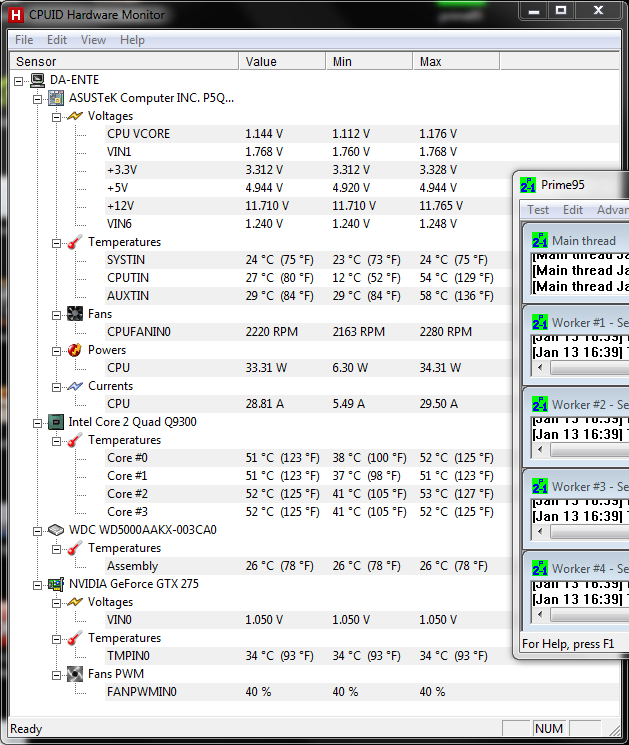Click the Prime95 Worker #4 icon
The image size is (629, 745).
(x=540, y=569)
